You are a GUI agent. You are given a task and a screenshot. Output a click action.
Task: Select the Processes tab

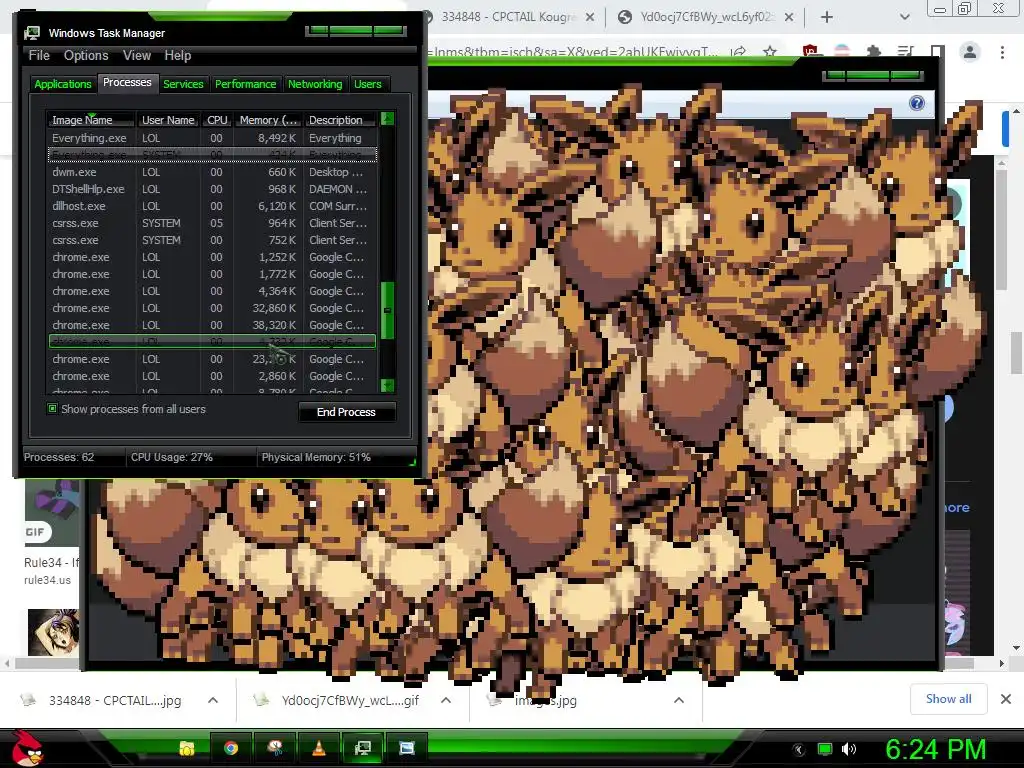[127, 82]
